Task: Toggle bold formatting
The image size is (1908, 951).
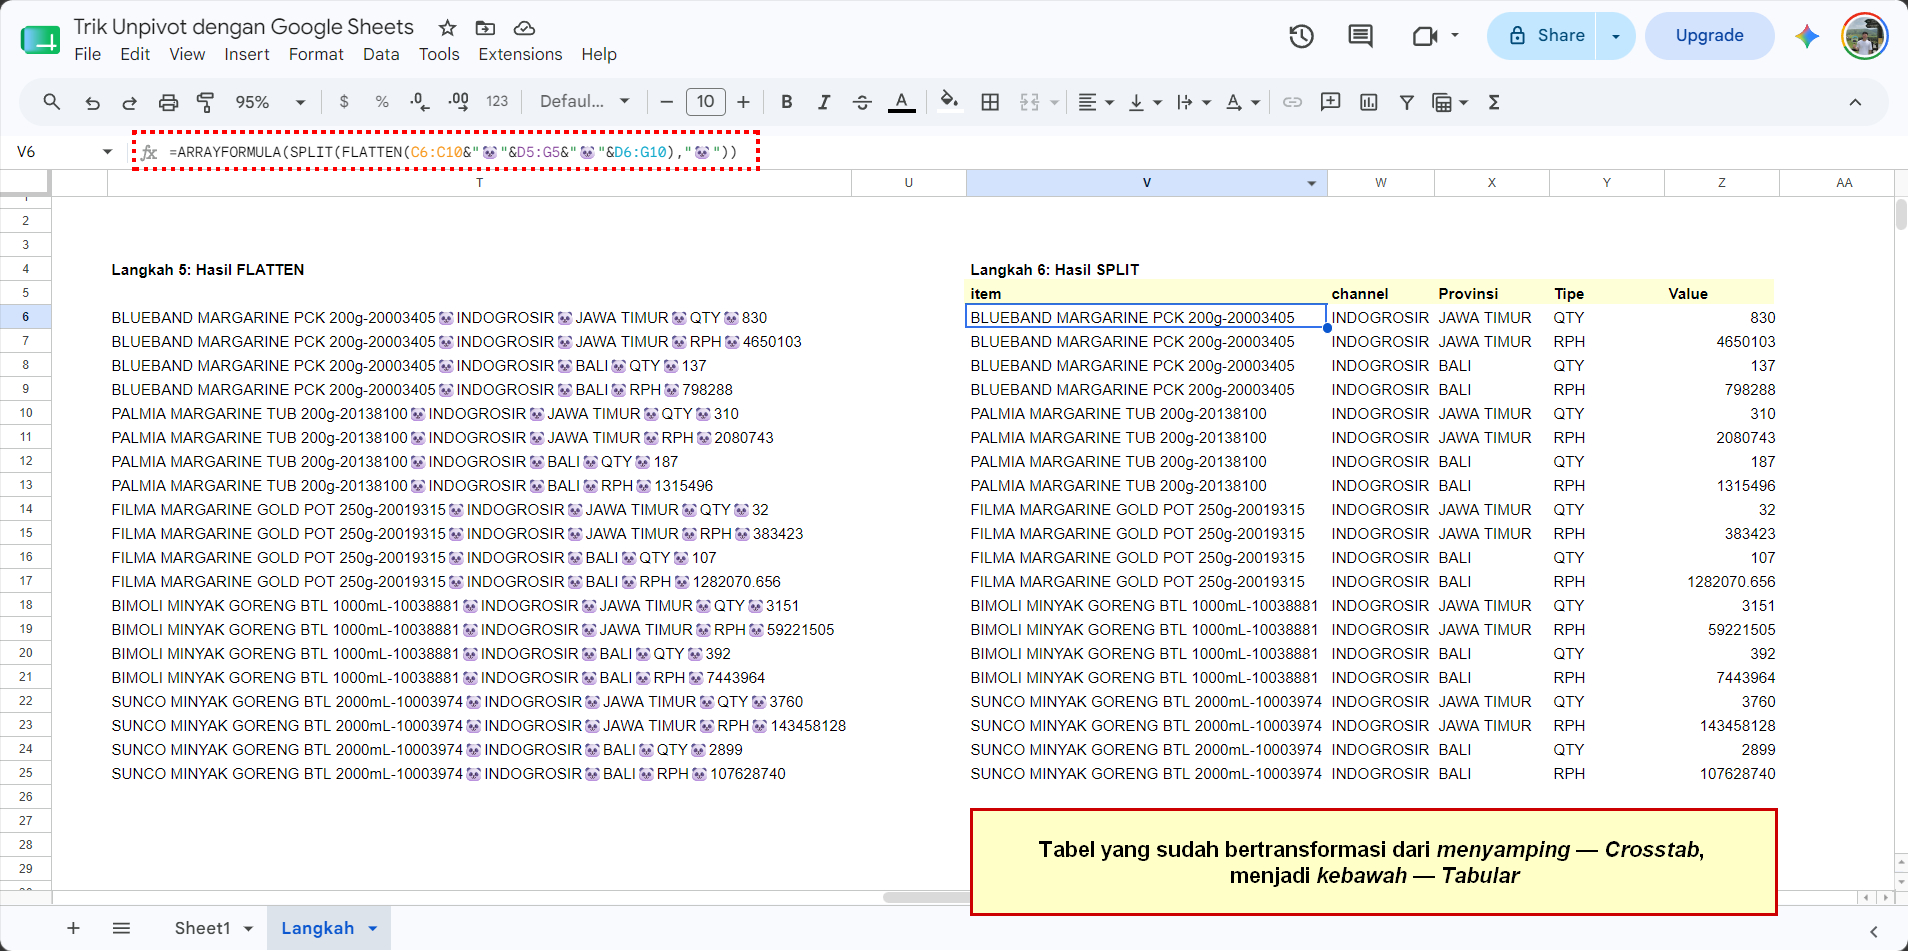Action: (x=787, y=102)
